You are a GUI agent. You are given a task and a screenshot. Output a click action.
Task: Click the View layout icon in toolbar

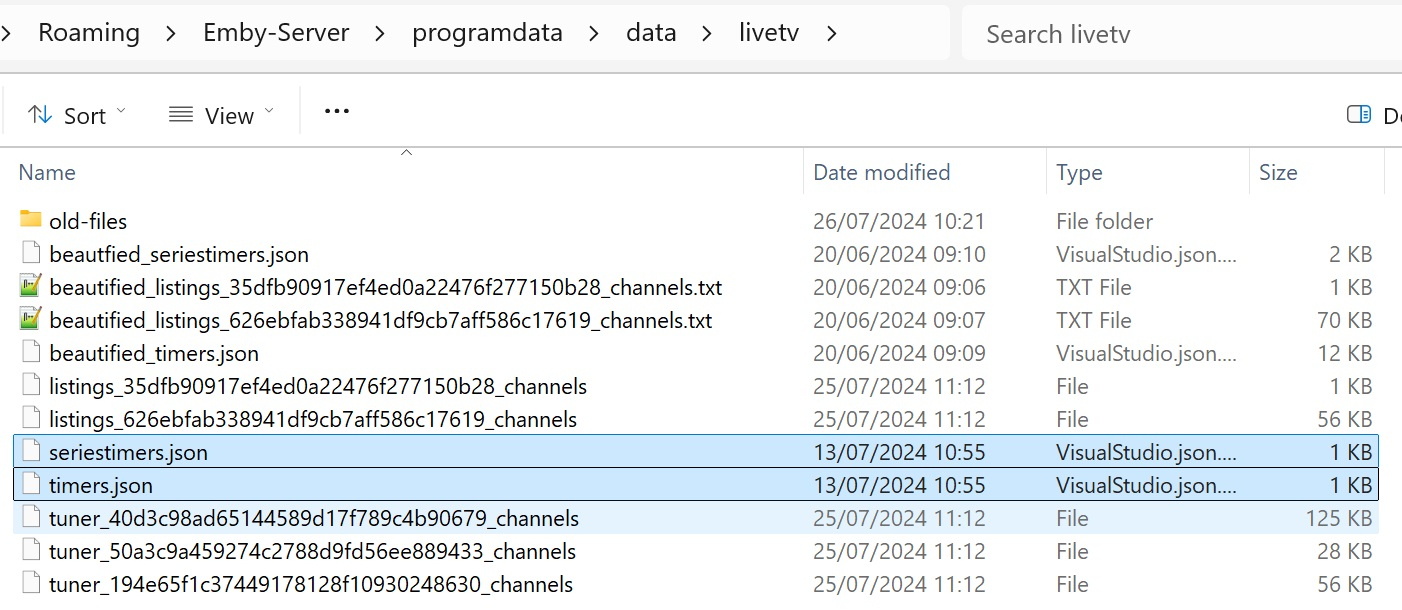pyautogui.click(x=181, y=115)
